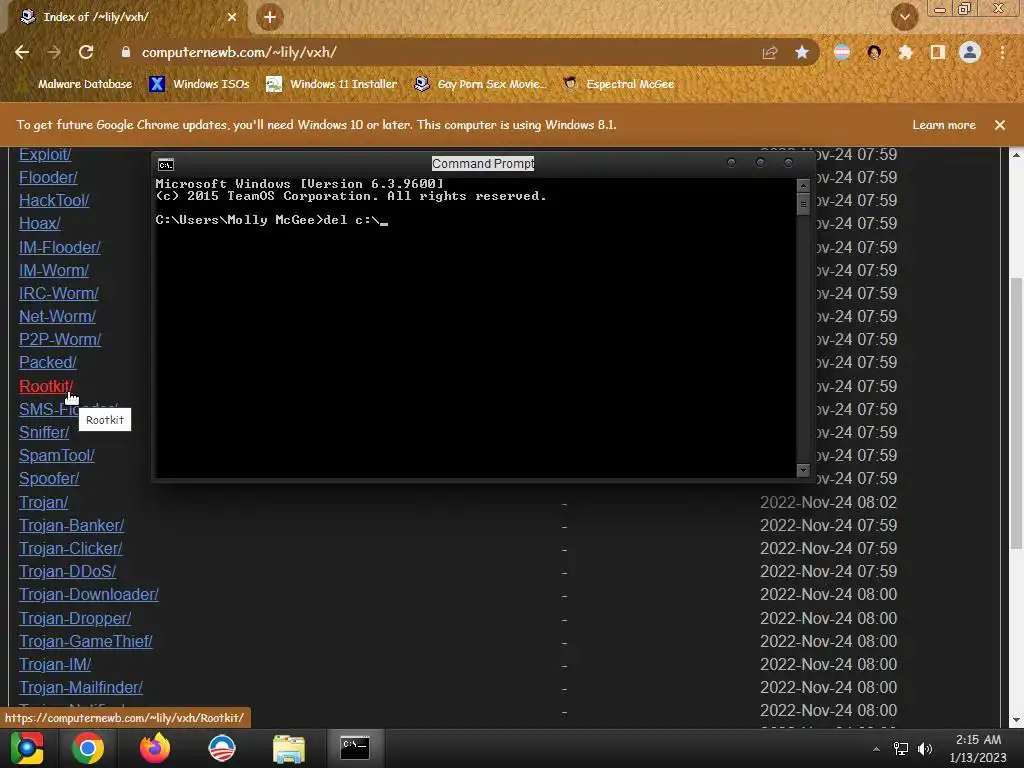Reload the current page
Screen dimensions: 1024x768
coord(86,52)
